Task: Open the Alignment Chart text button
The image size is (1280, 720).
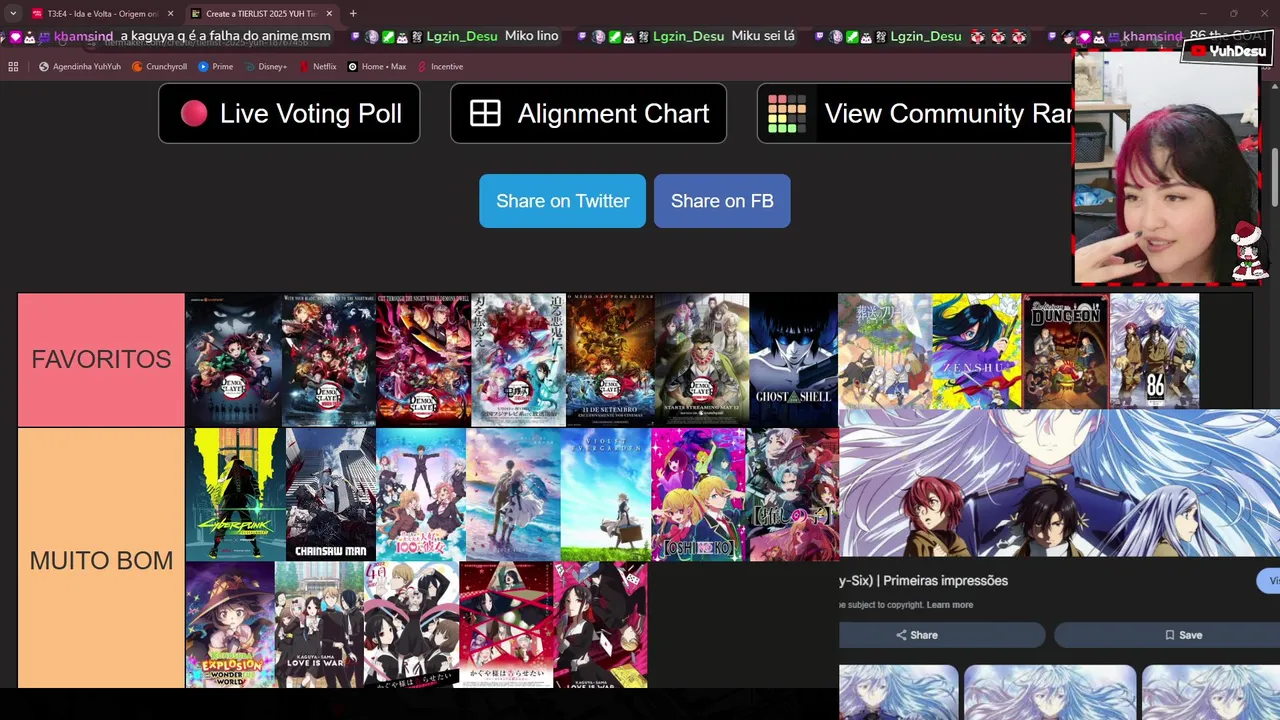Action: [x=613, y=114]
